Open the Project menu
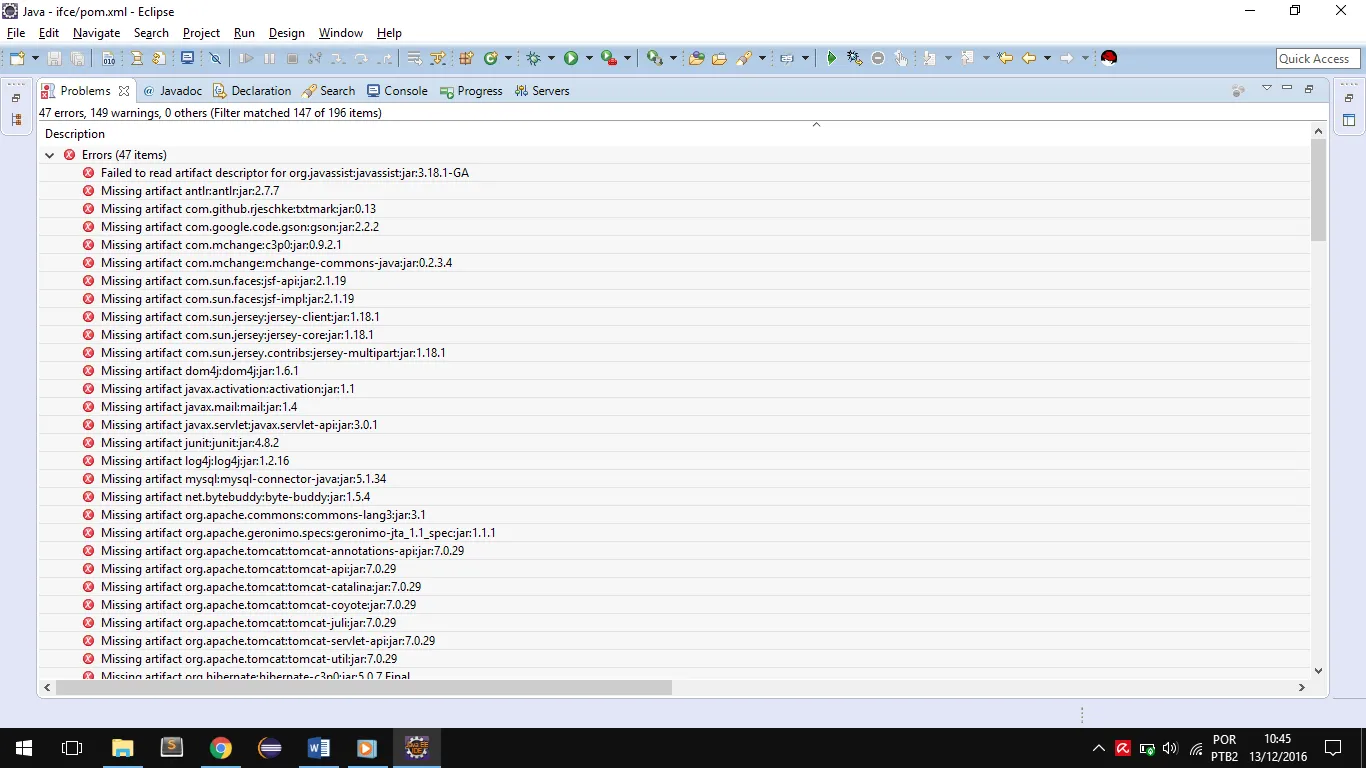The width and height of the screenshot is (1366, 768). (201, 33)
